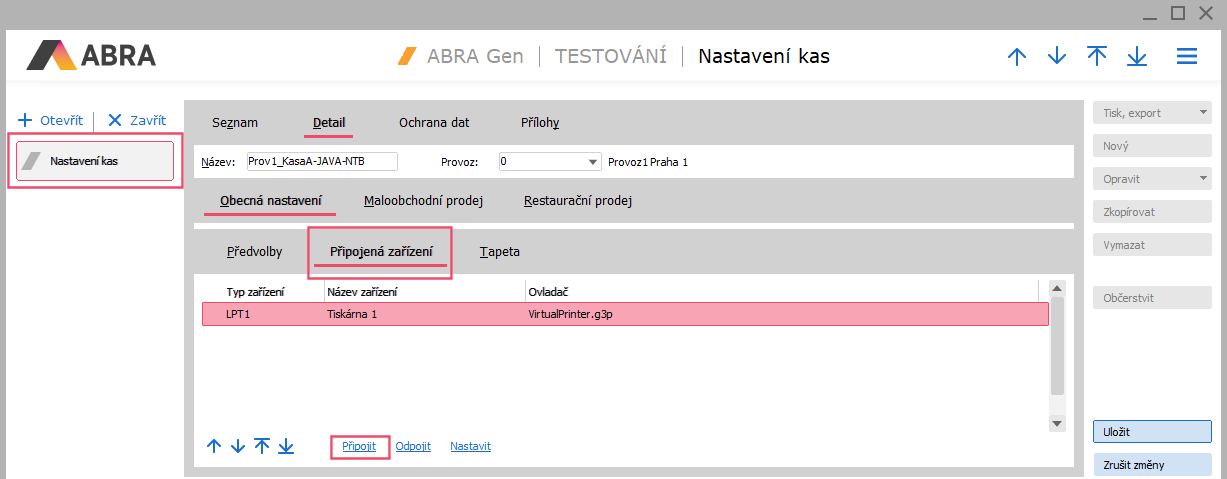
Task: Jump to last record with header arrow
Action: 1137,57
